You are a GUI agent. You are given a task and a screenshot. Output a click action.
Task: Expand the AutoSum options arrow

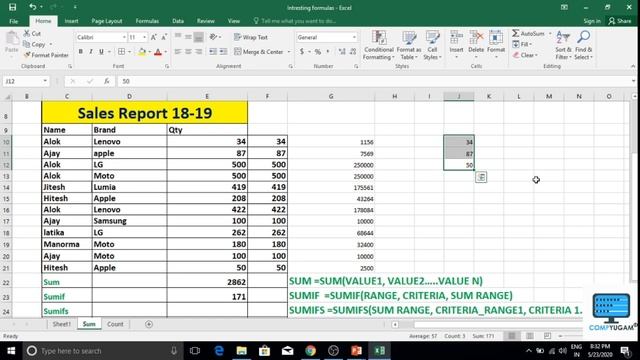click(x=550, y=33)
